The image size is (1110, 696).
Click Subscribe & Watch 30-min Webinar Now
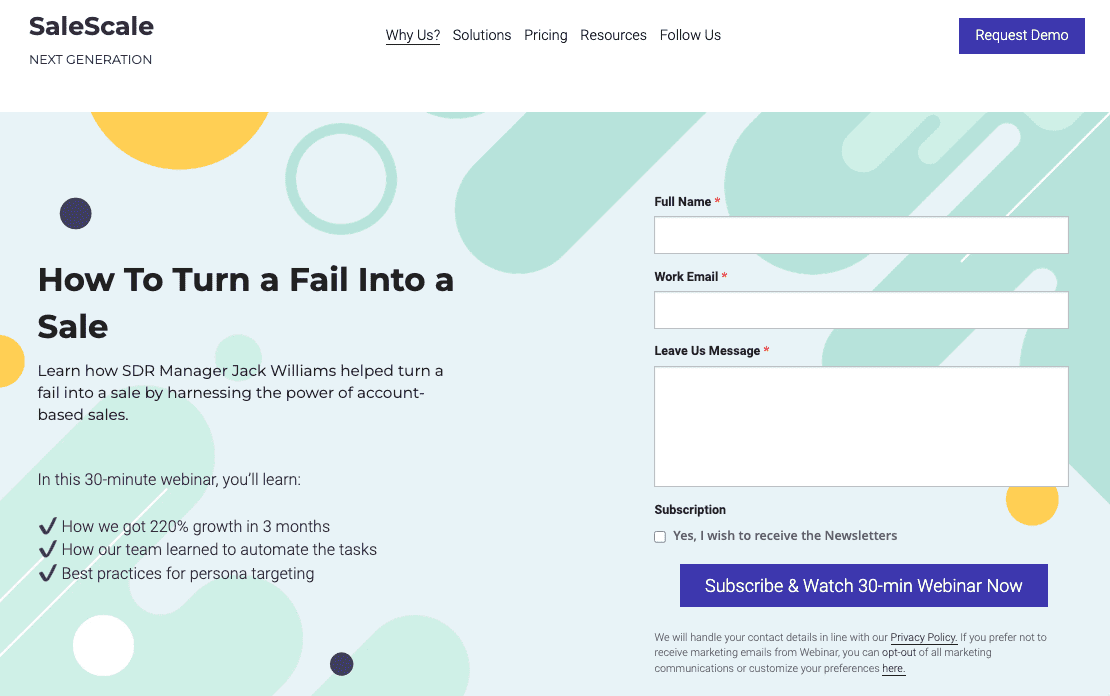tap(863, 585)
